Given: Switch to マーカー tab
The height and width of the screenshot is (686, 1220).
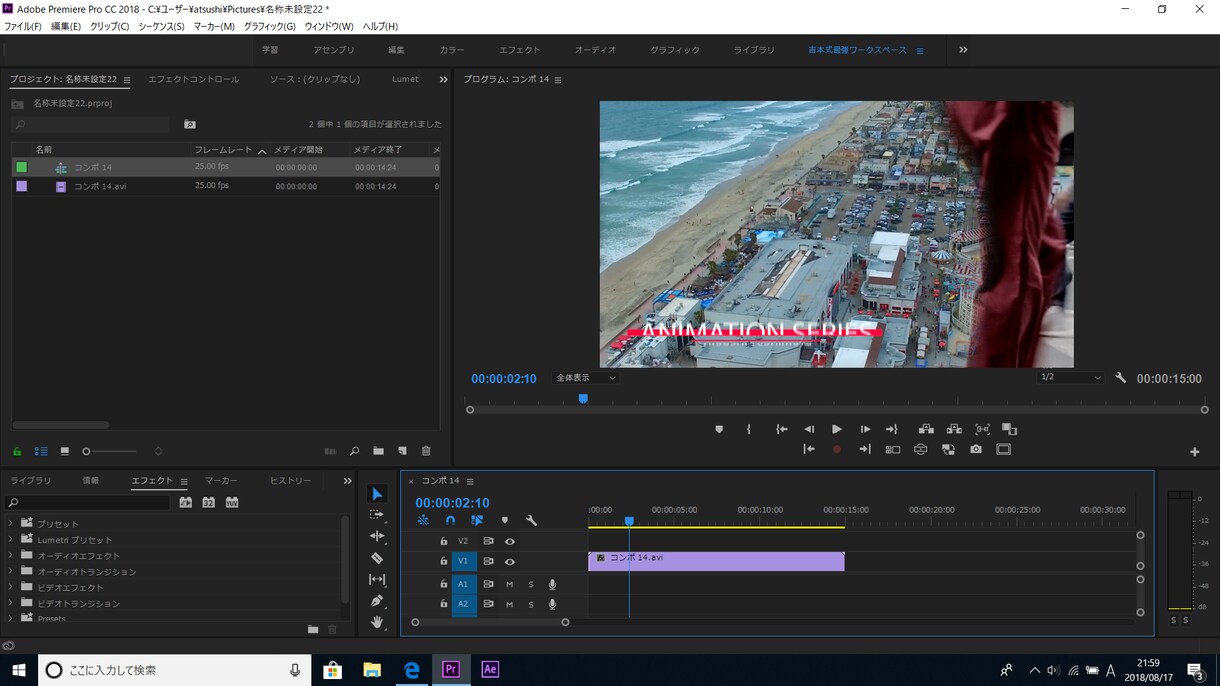Looking at the screenshot, I should click(221, 481).
